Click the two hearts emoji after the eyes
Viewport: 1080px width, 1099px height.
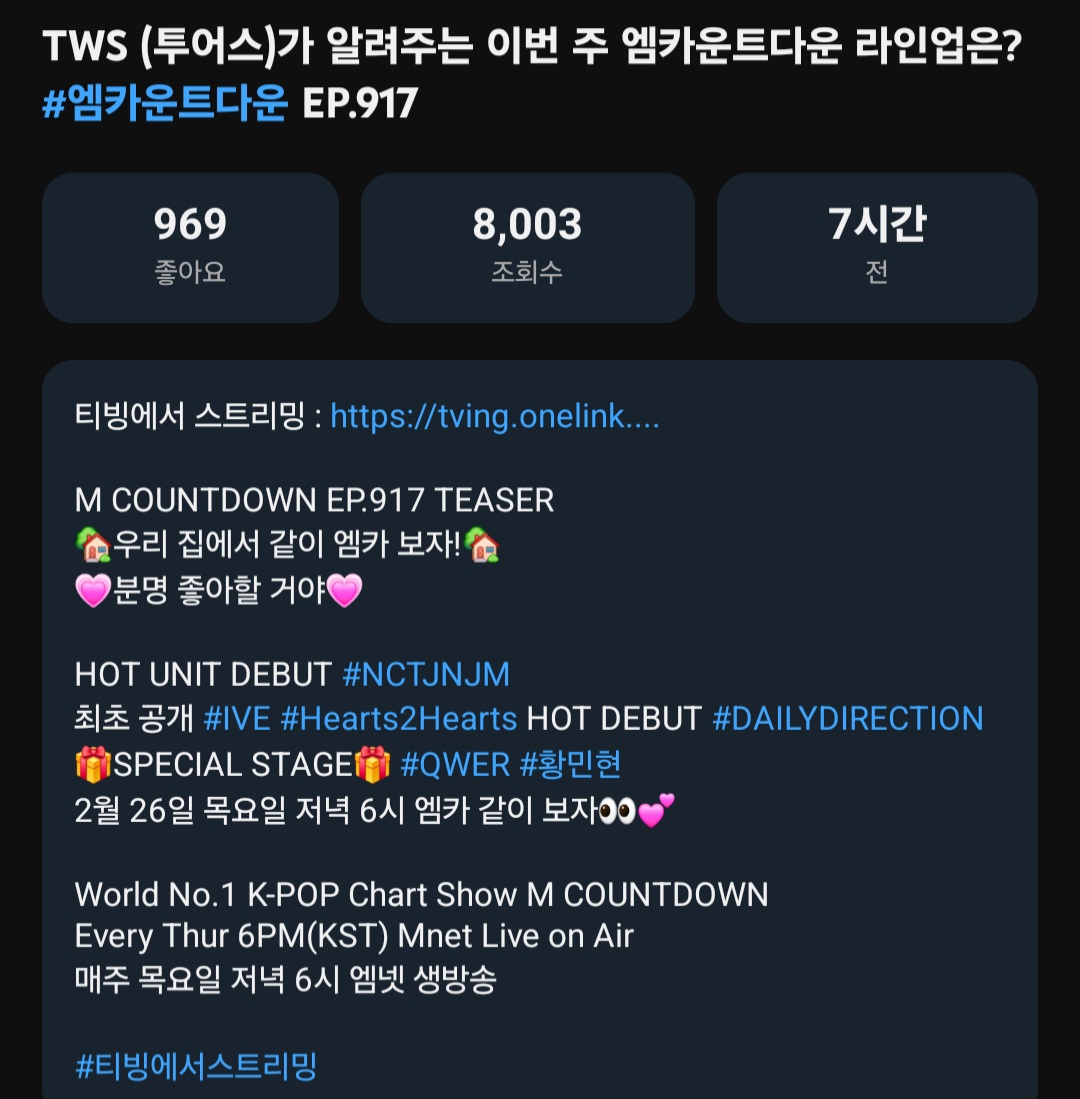[656, 810]
